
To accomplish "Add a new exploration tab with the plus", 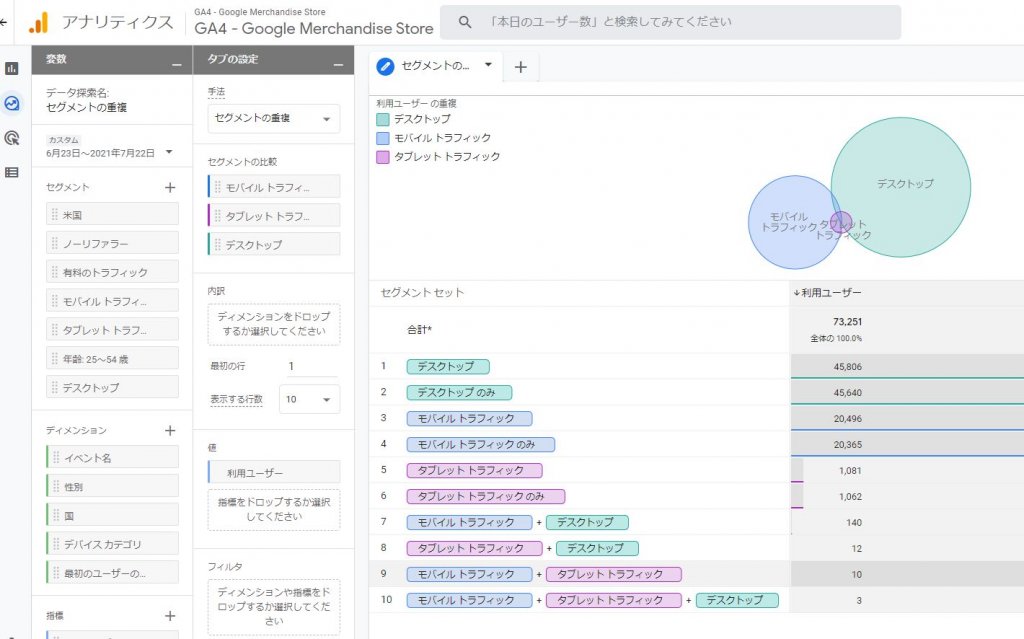I will (520, 67).
